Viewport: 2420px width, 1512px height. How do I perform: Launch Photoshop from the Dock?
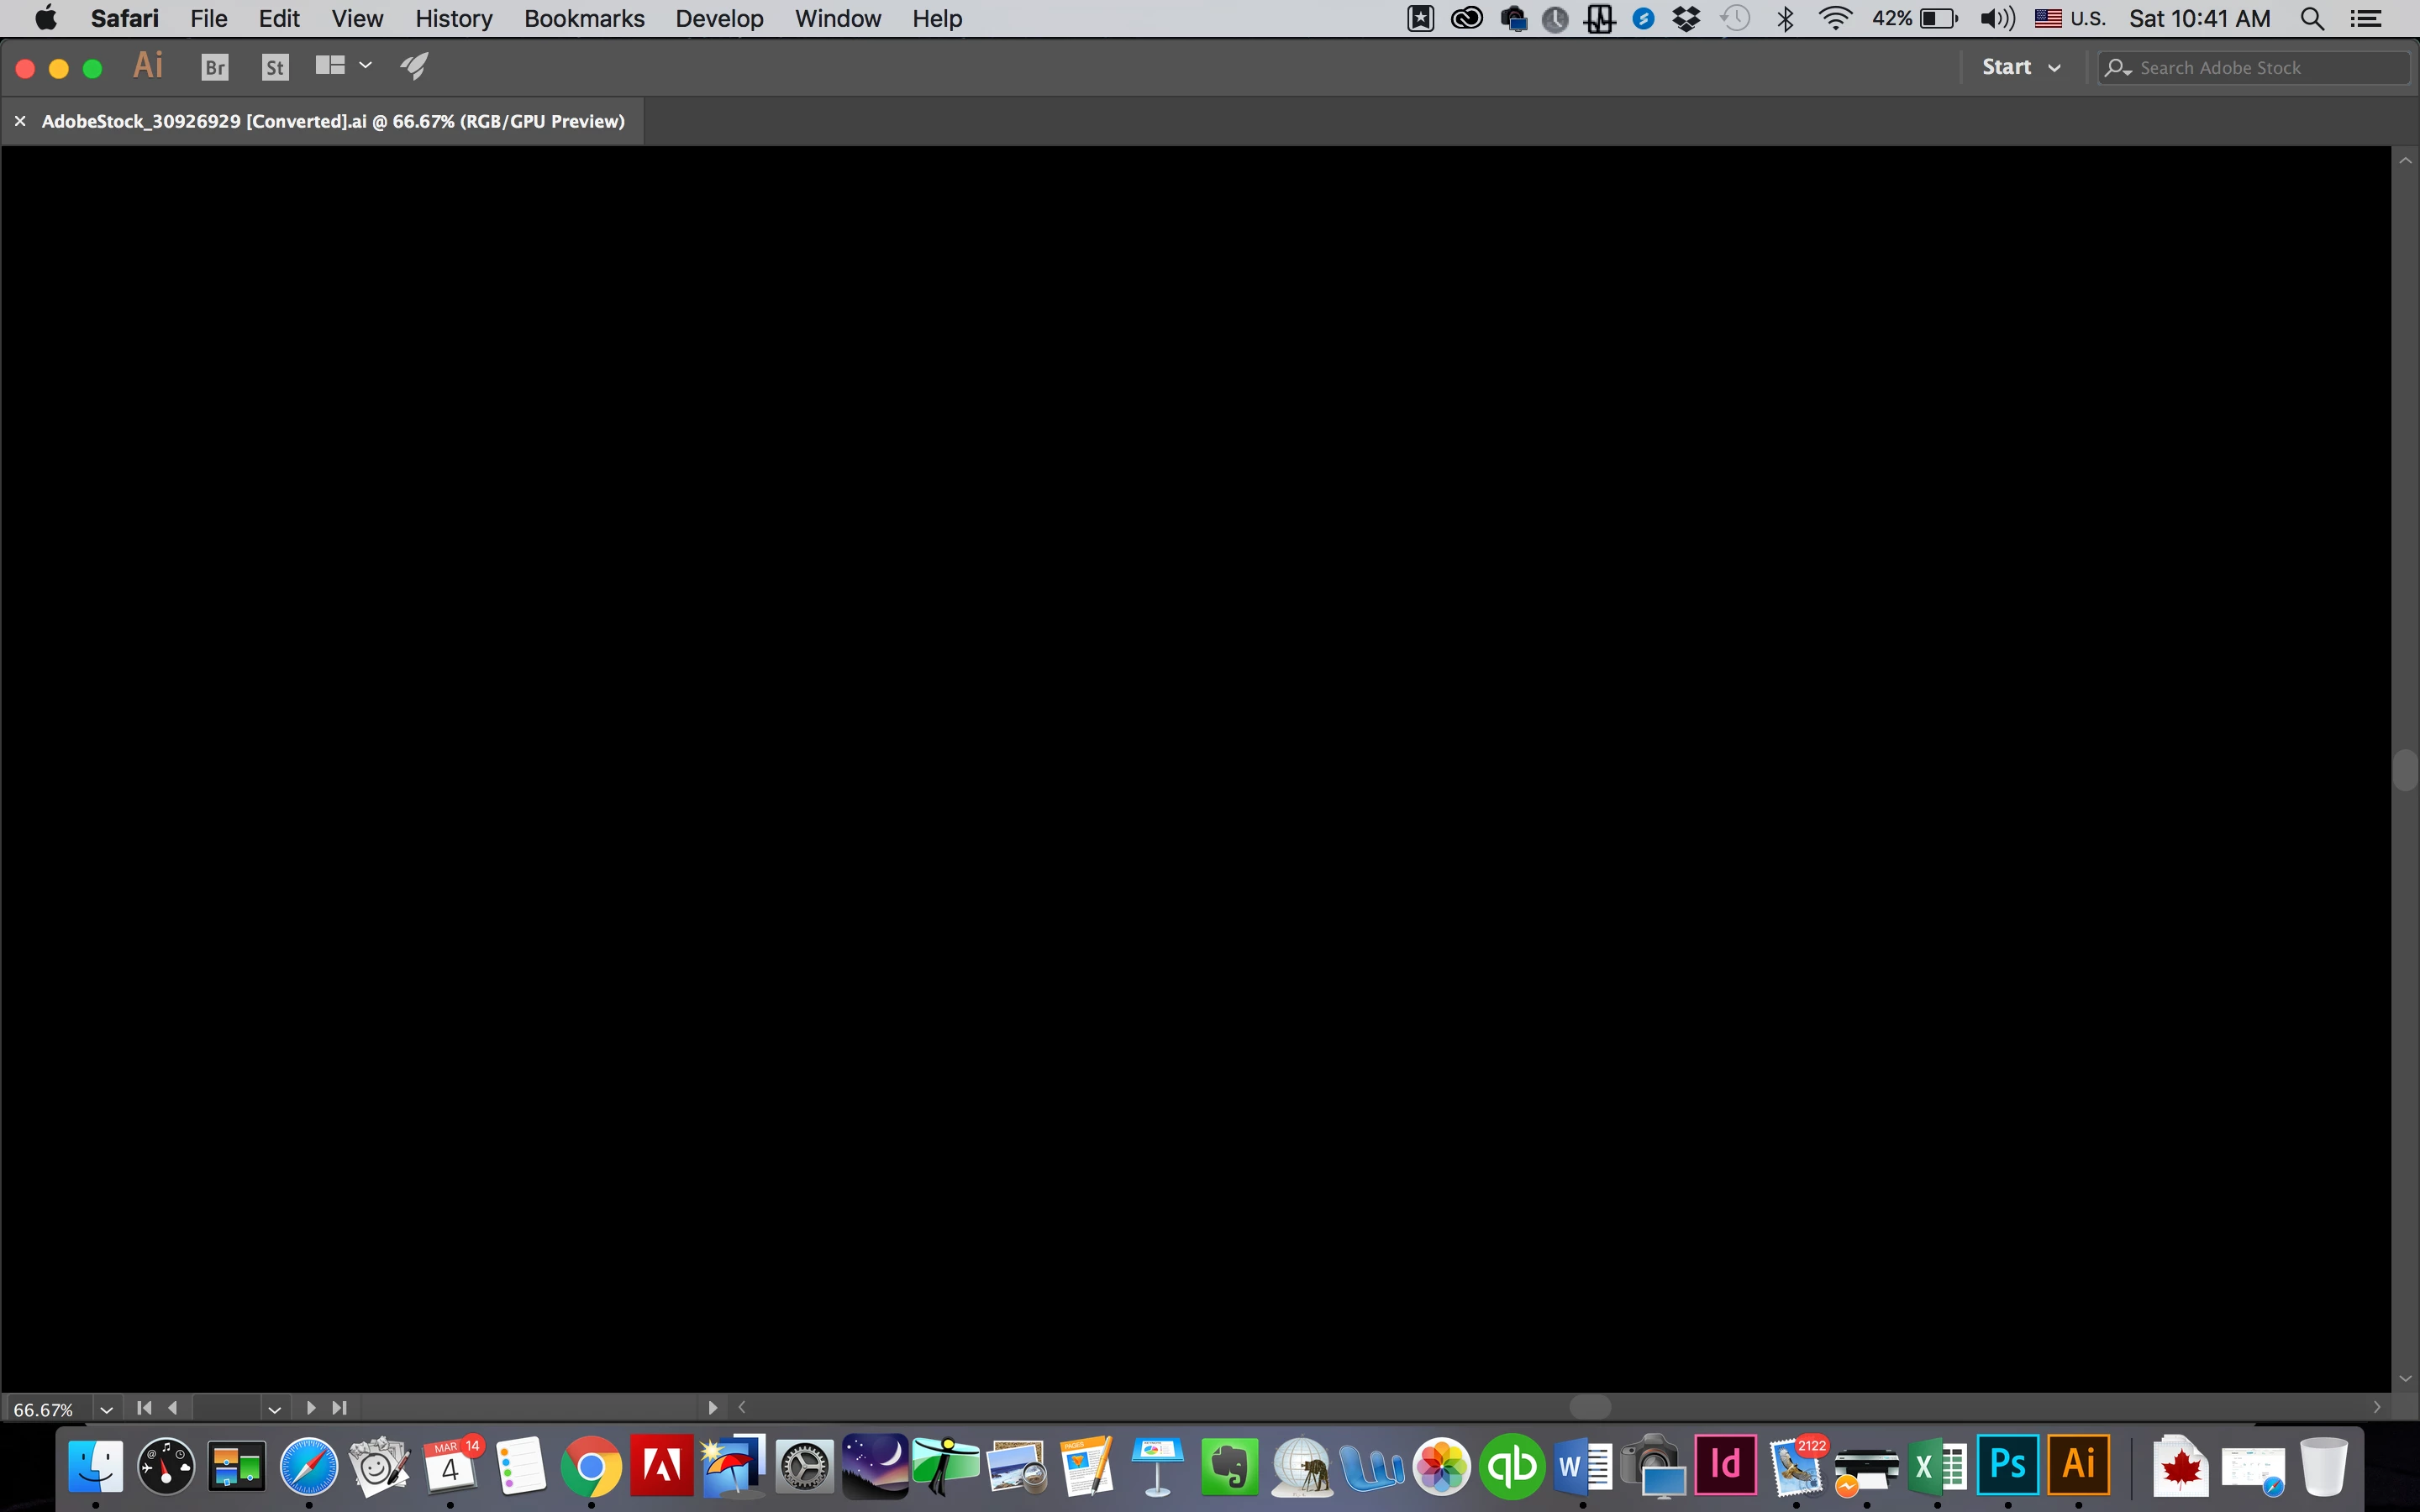[2007, 1465]
